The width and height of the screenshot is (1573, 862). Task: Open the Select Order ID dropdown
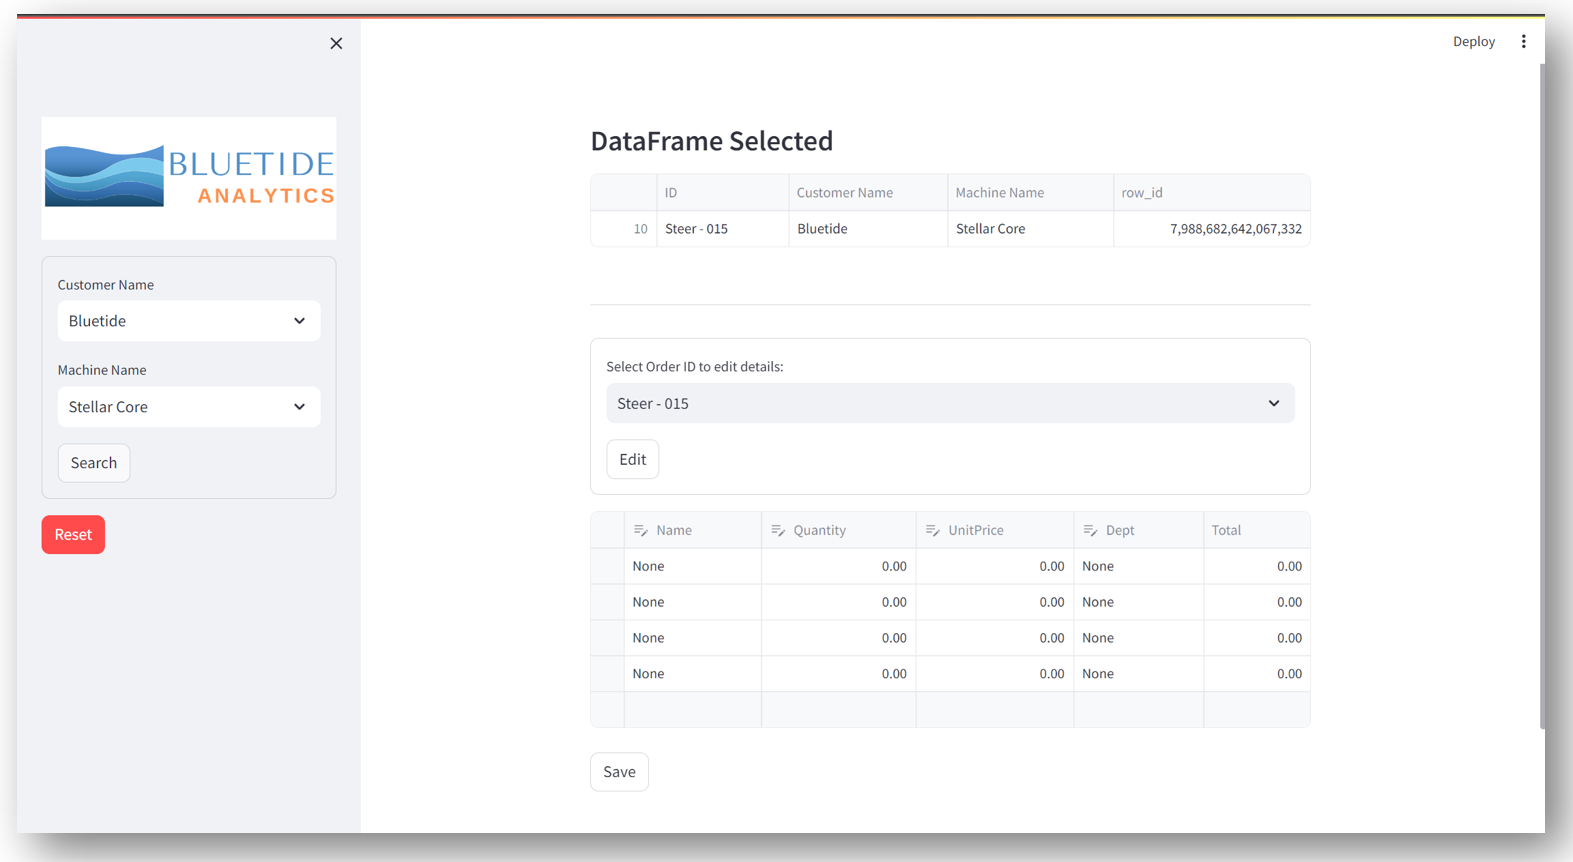(949, 403)
